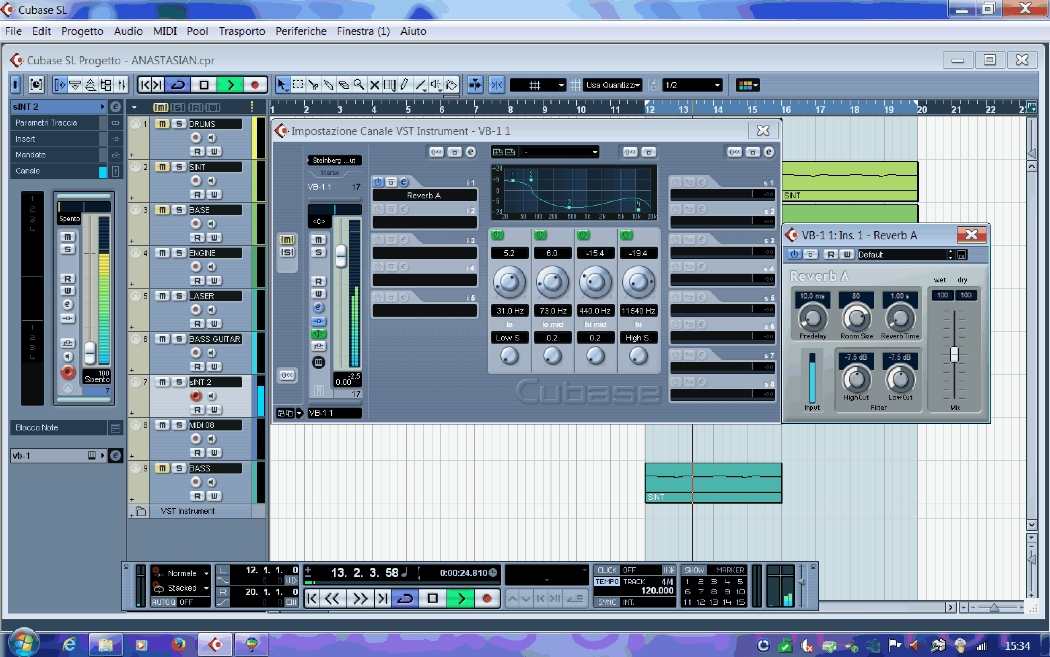1050x657 pixels.
Task: Click the SHOW marker button
Action: tap(694, 570)
